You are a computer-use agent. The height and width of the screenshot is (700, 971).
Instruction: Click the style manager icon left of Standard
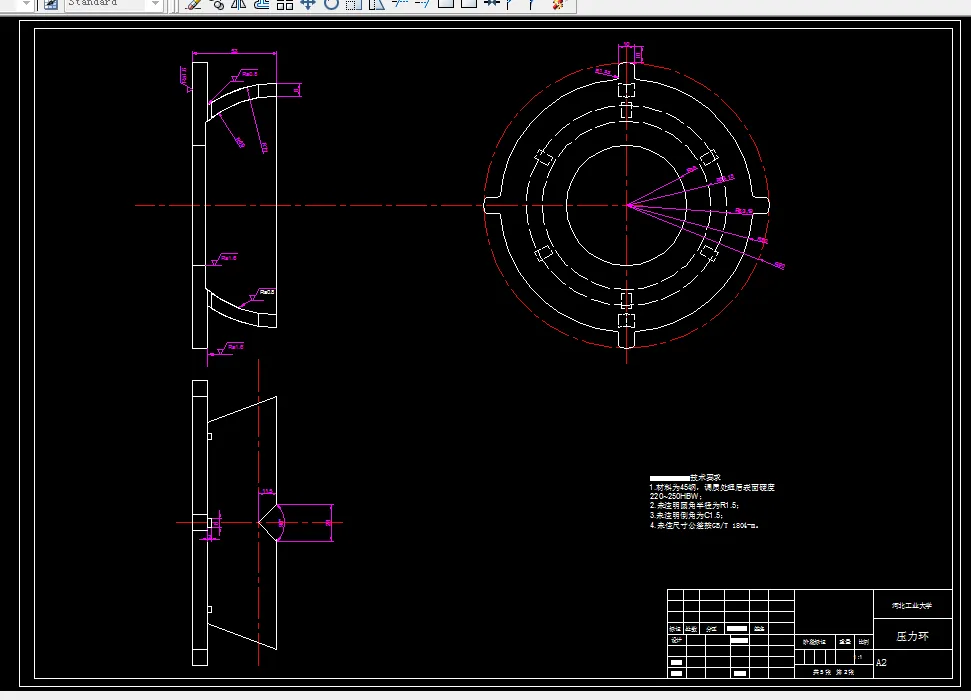tap(50, 4)
